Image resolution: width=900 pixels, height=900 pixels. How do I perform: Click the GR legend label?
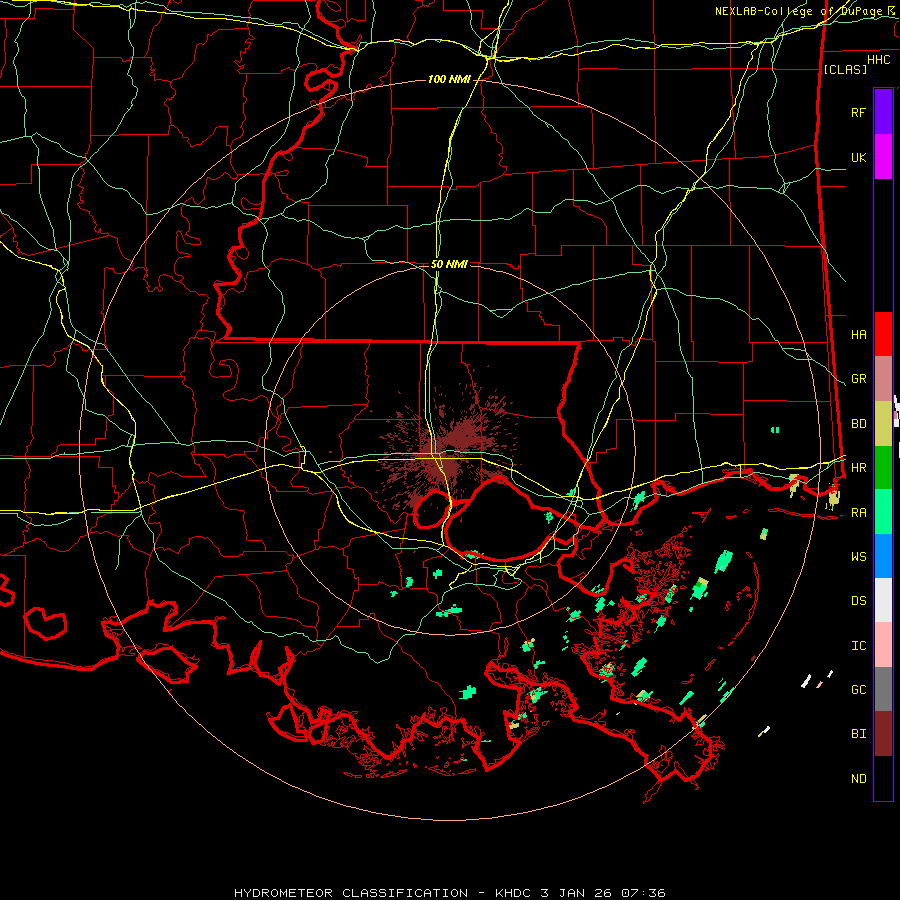(x=858, y=379)
